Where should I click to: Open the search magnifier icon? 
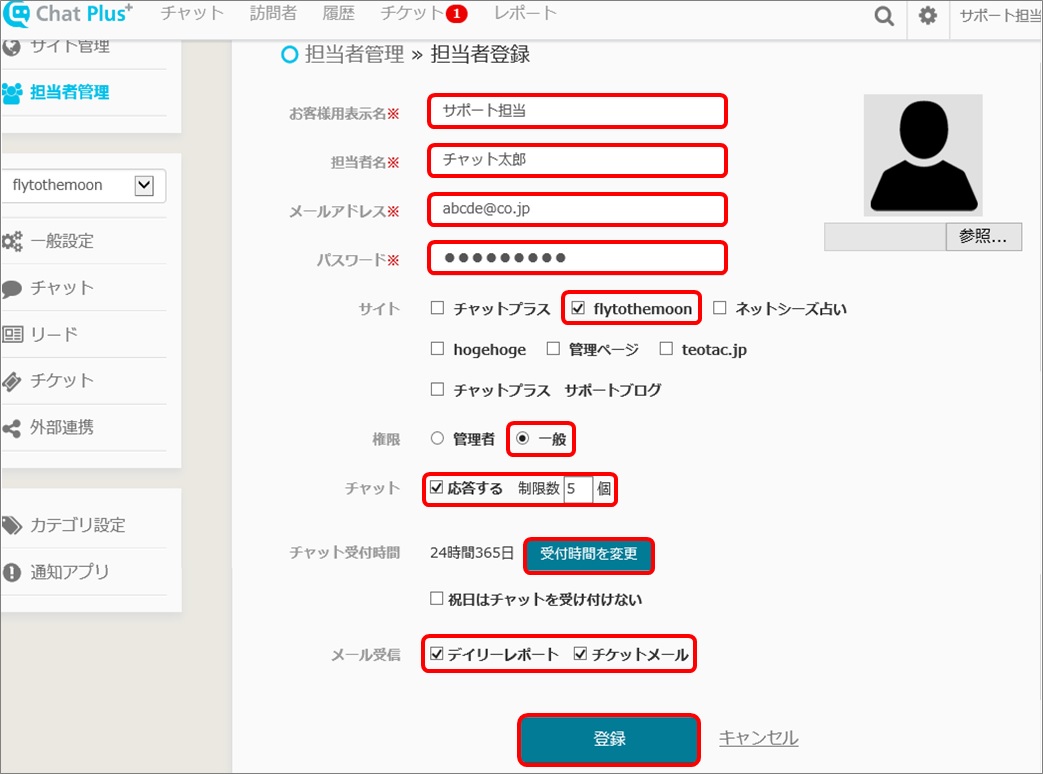(884, 15)
